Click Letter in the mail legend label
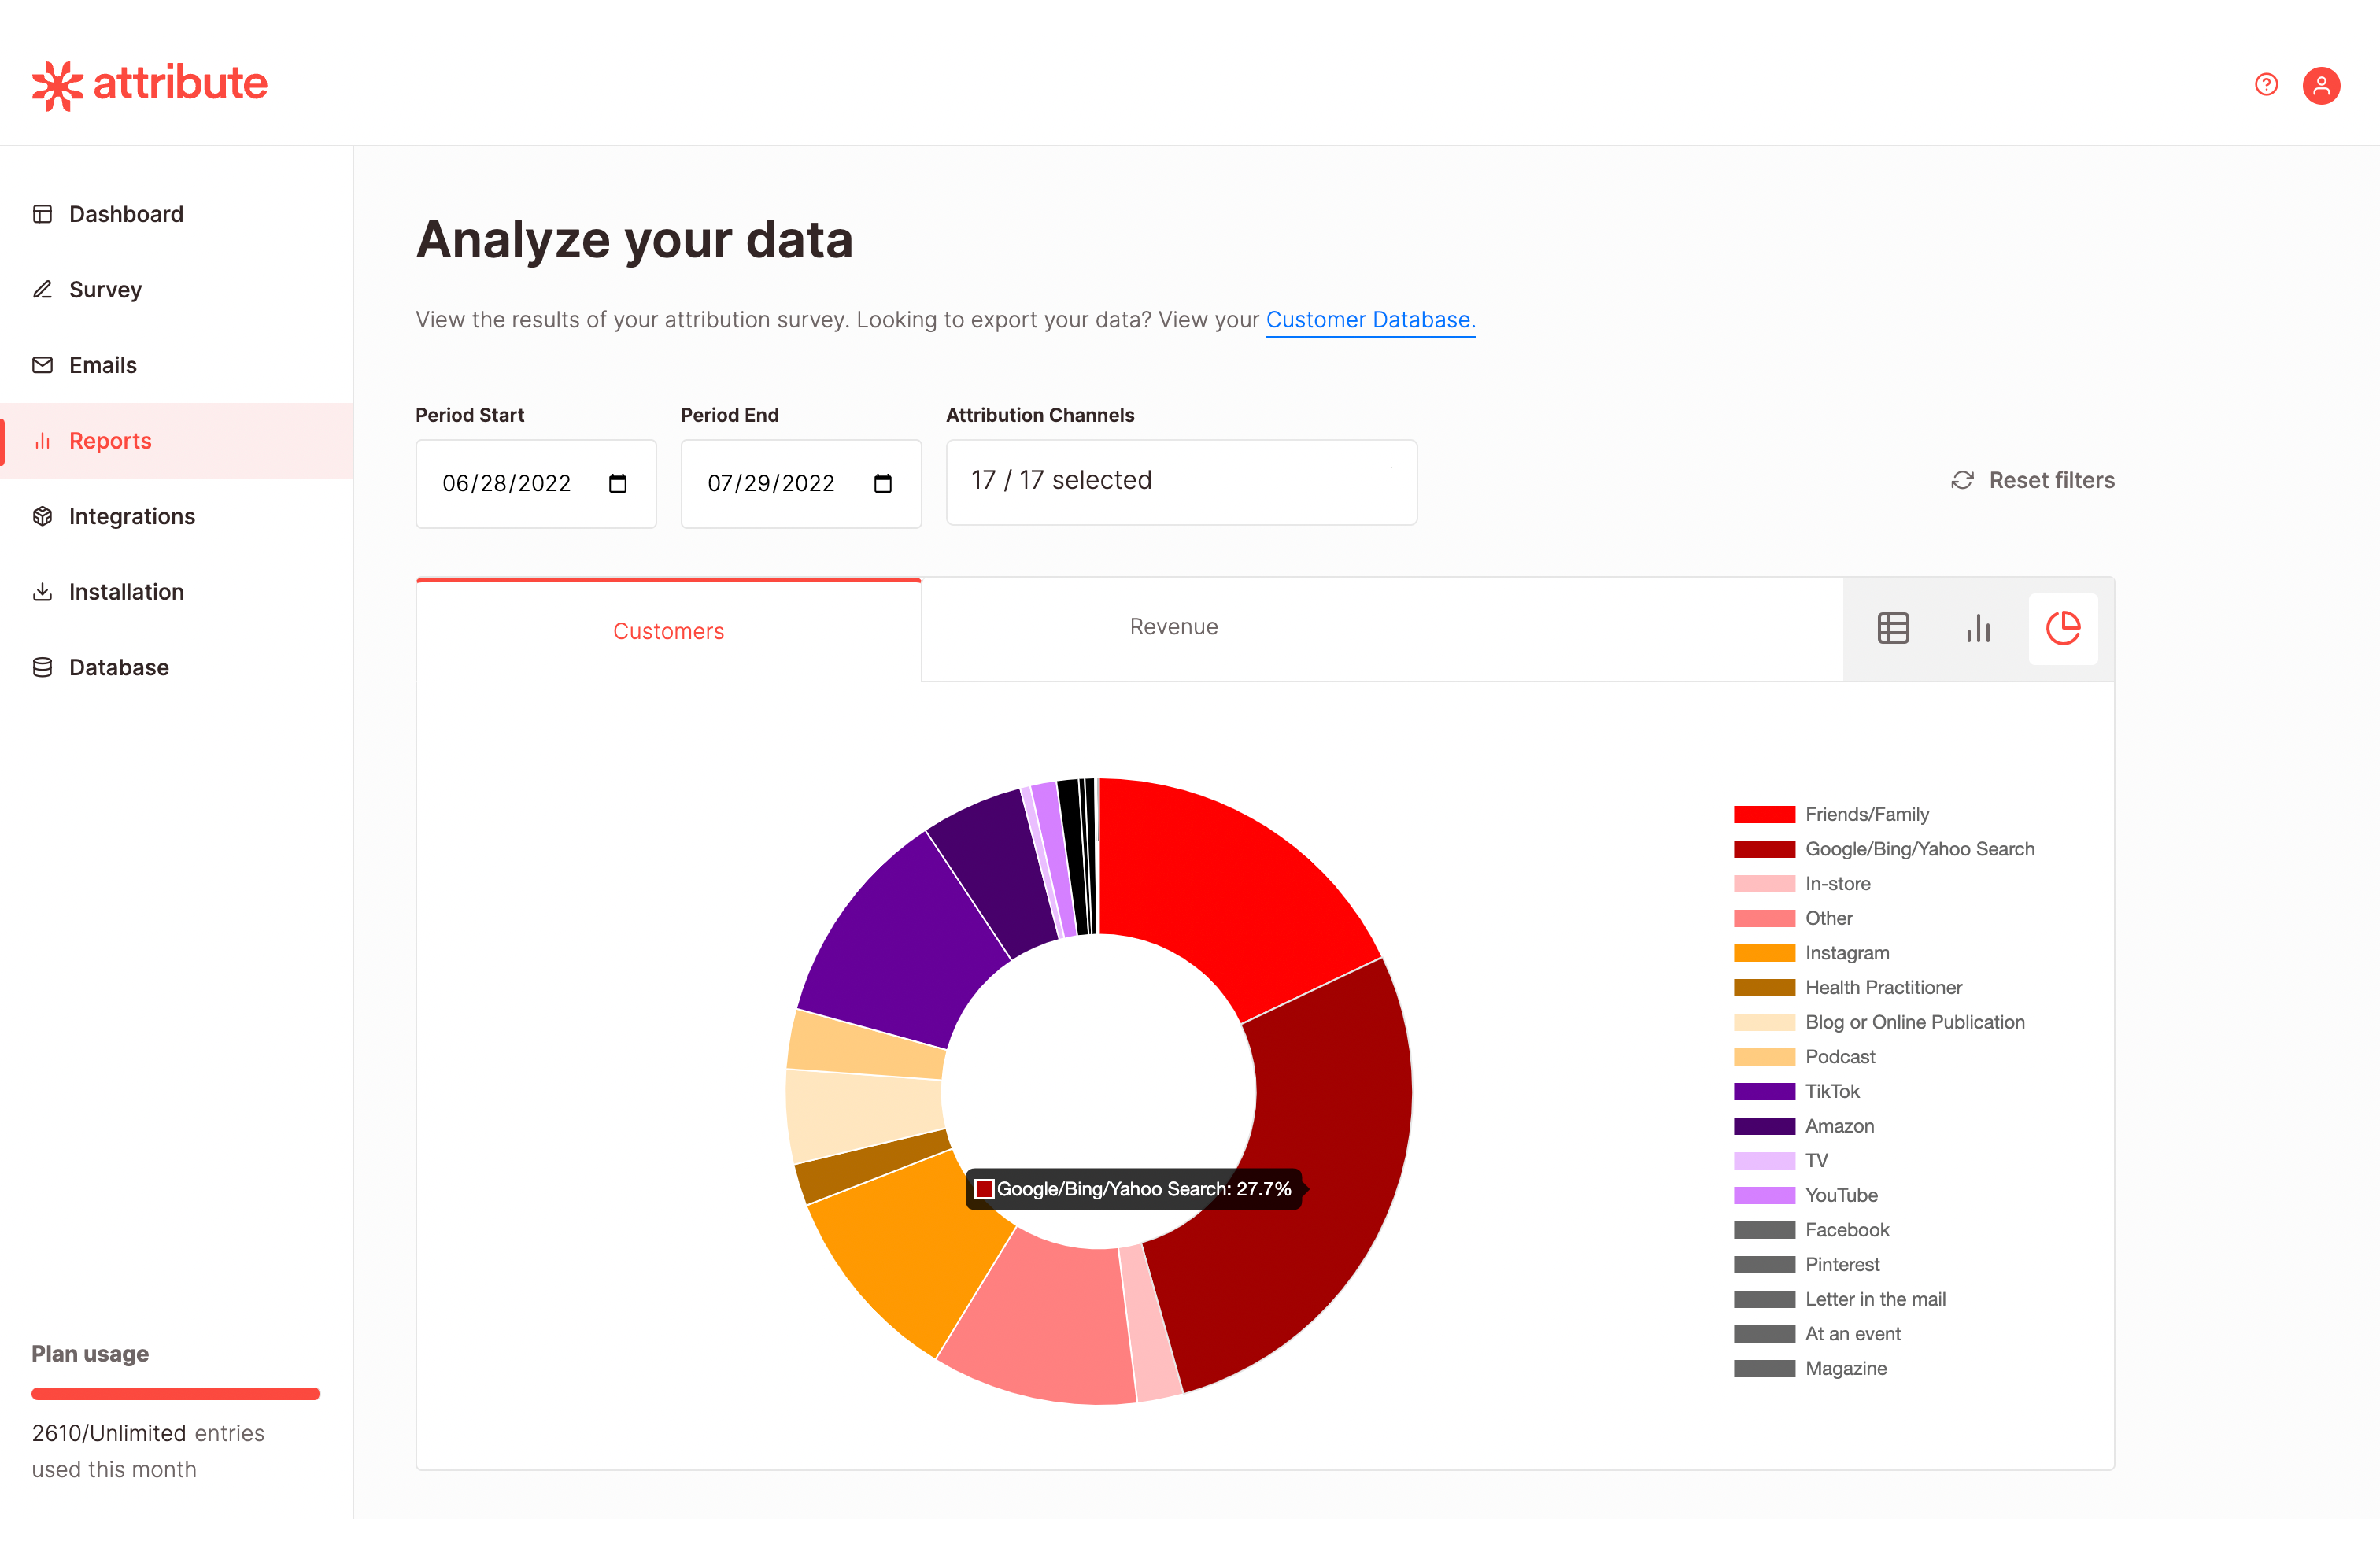 pos(1875,1299)
